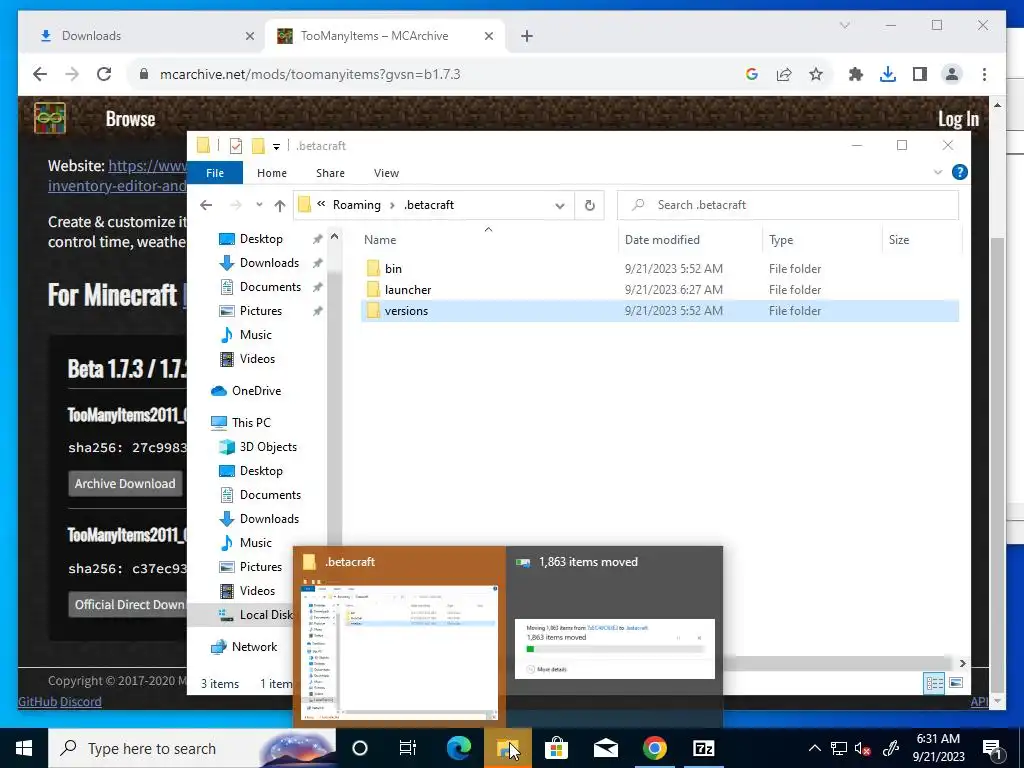The image size is (1024, 768).
Task: Expand the Explorer ribbon chevron
Action: pyautogui.click(x=938, y=172)
